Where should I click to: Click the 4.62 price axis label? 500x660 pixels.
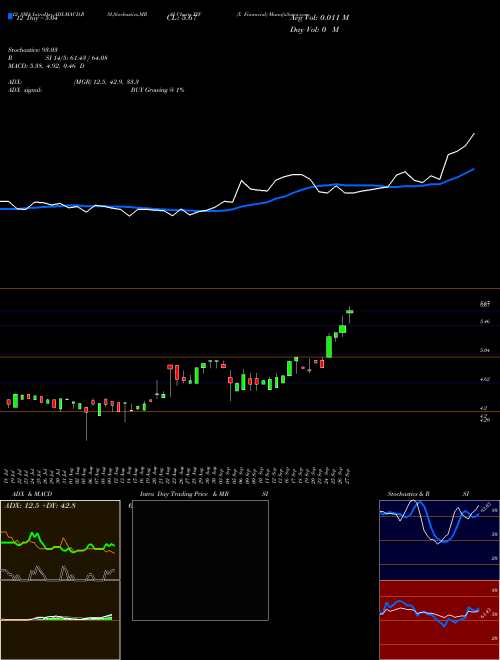pyautogui.click(x=485, y=379)
